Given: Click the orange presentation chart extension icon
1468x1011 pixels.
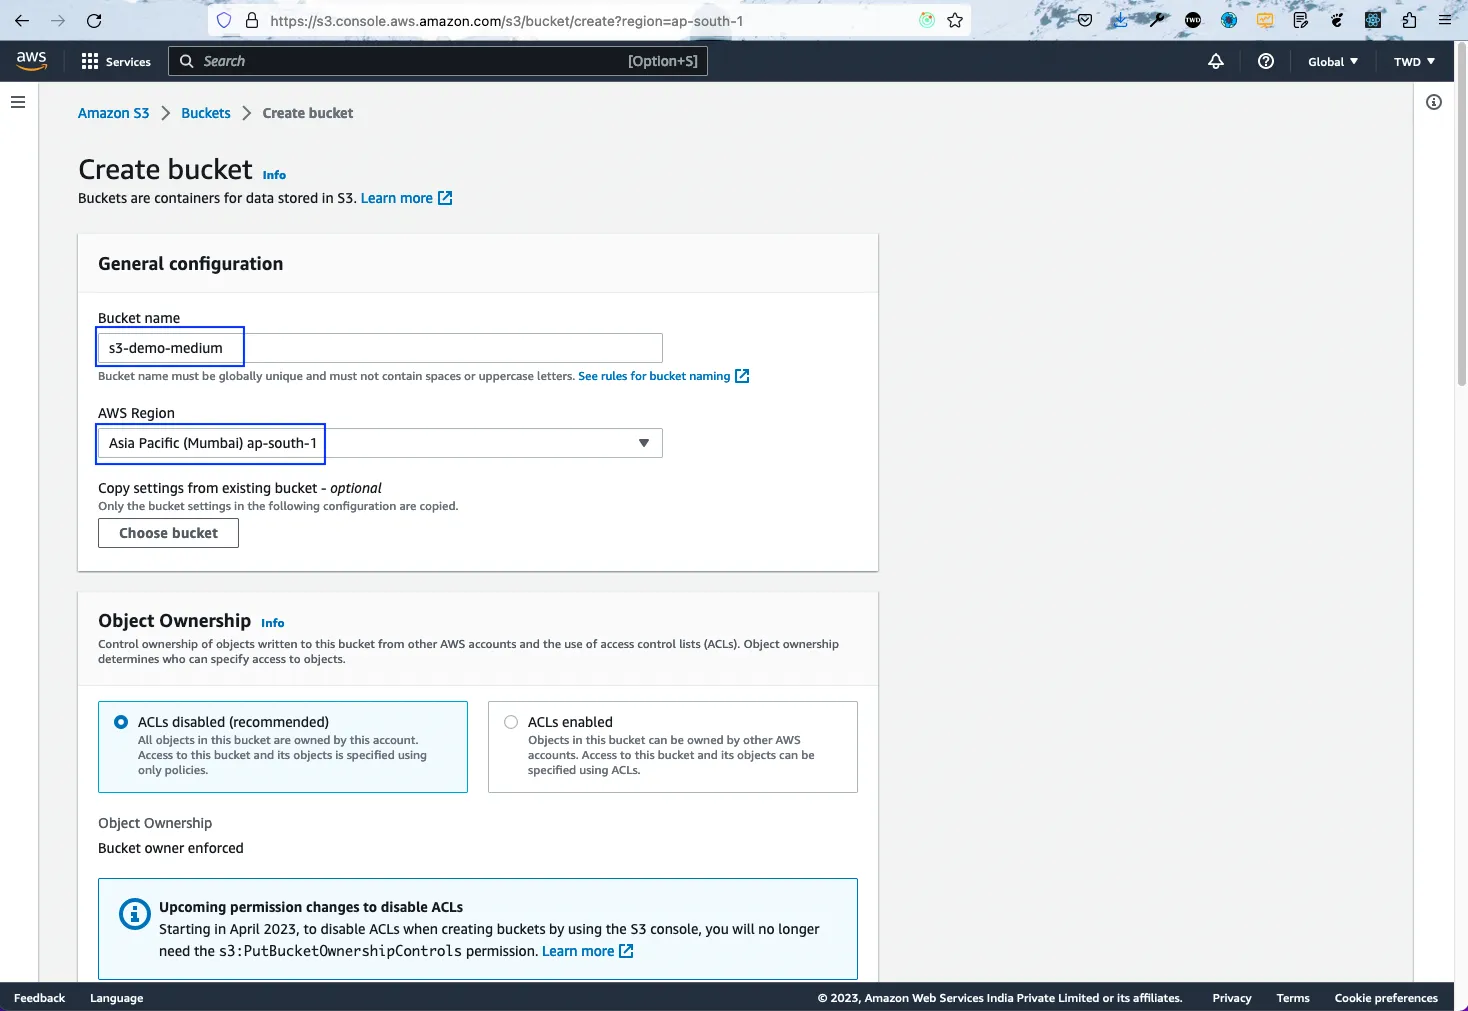Looking at the screenshot, I should click(1265, 20).
